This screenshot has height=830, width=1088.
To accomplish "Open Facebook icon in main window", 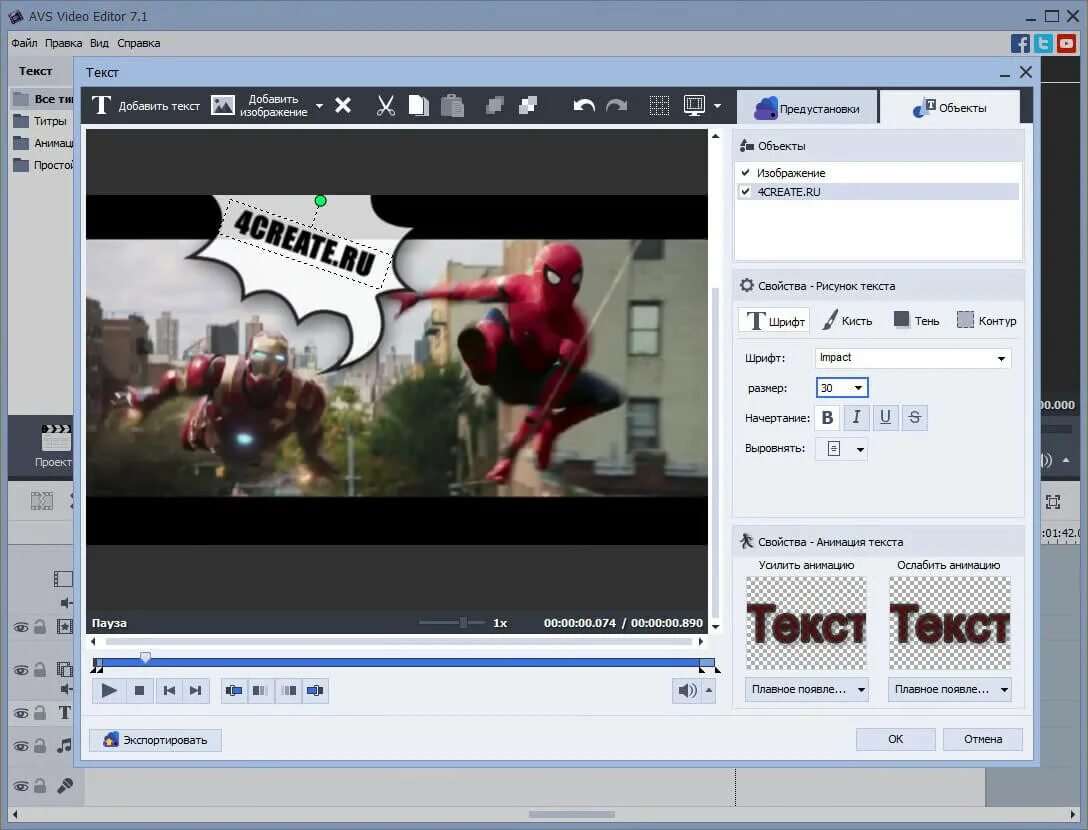I will tap(1020, 43).
